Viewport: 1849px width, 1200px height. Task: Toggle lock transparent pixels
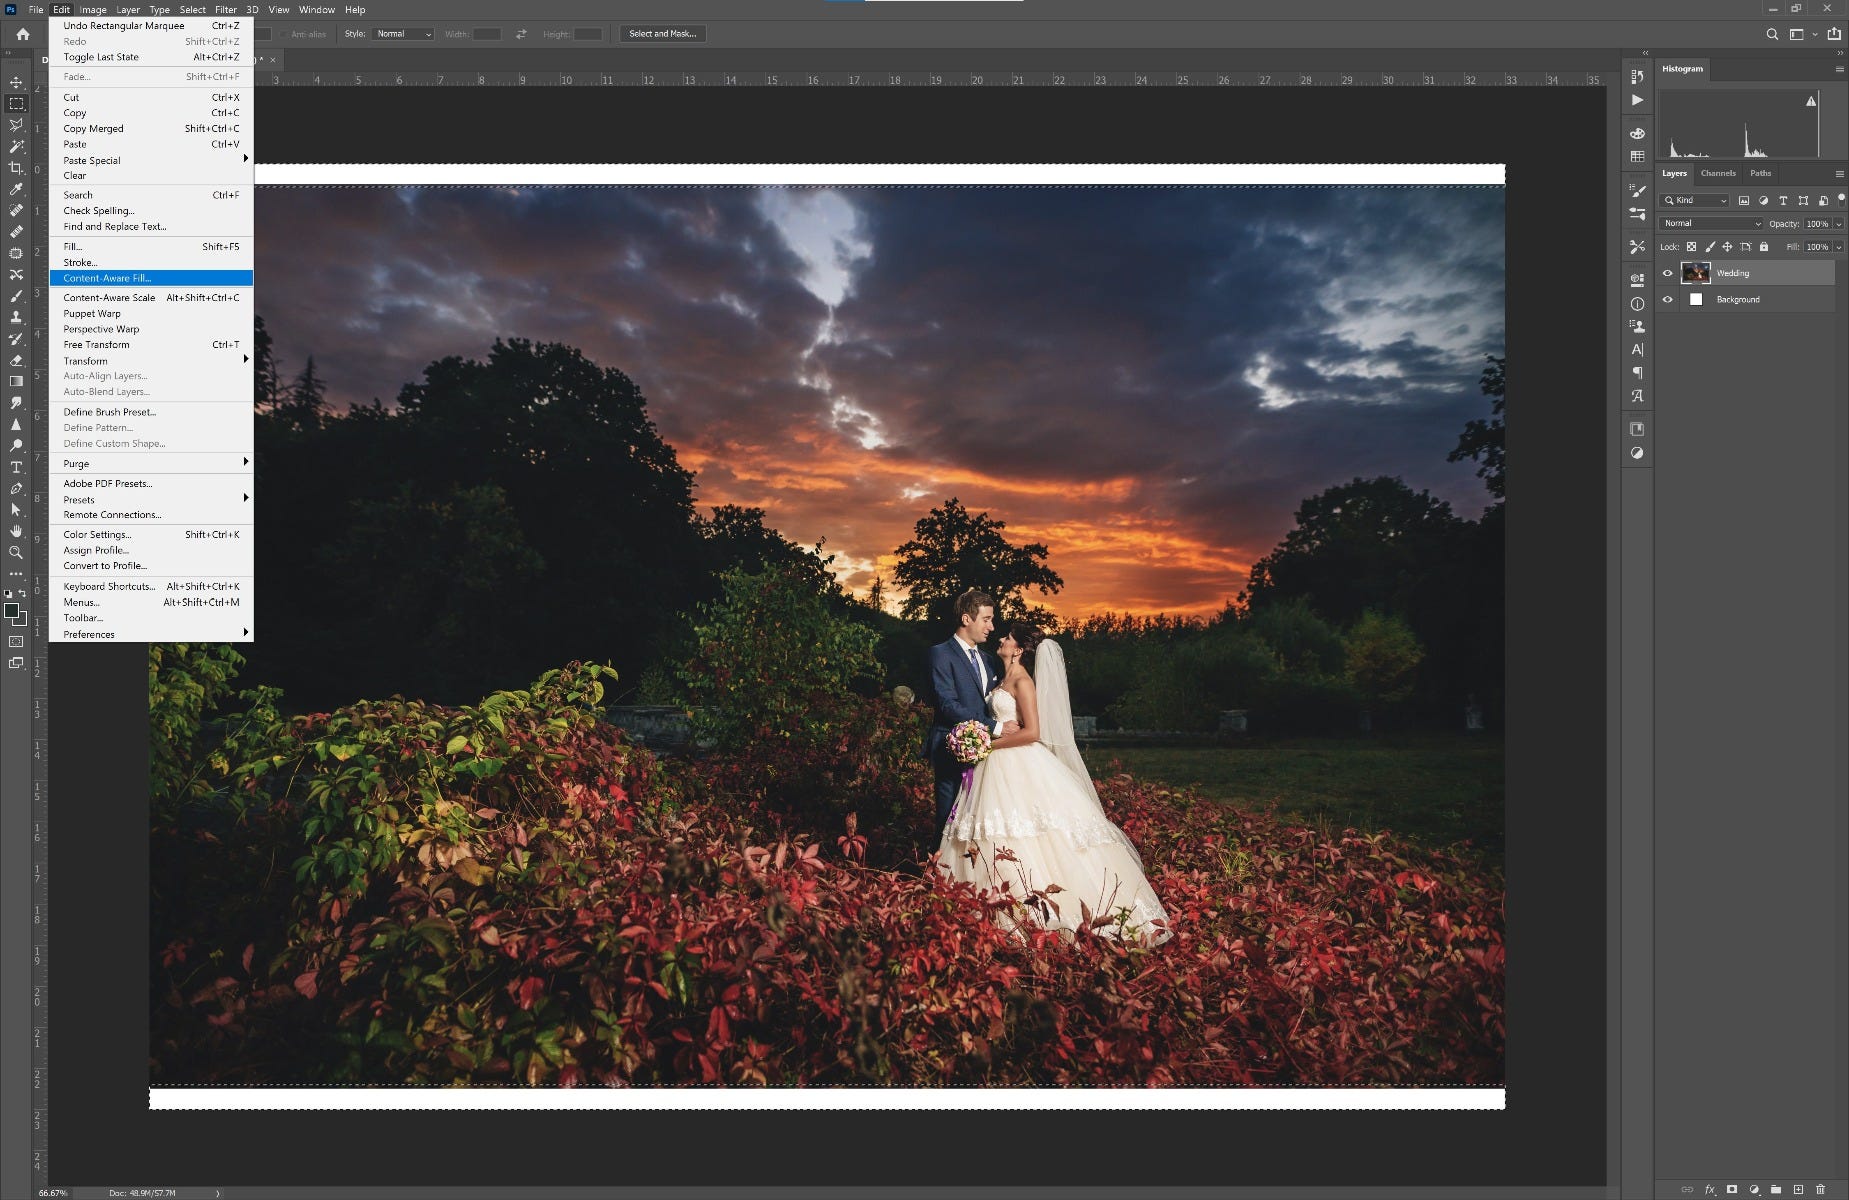pos(1691,247)
